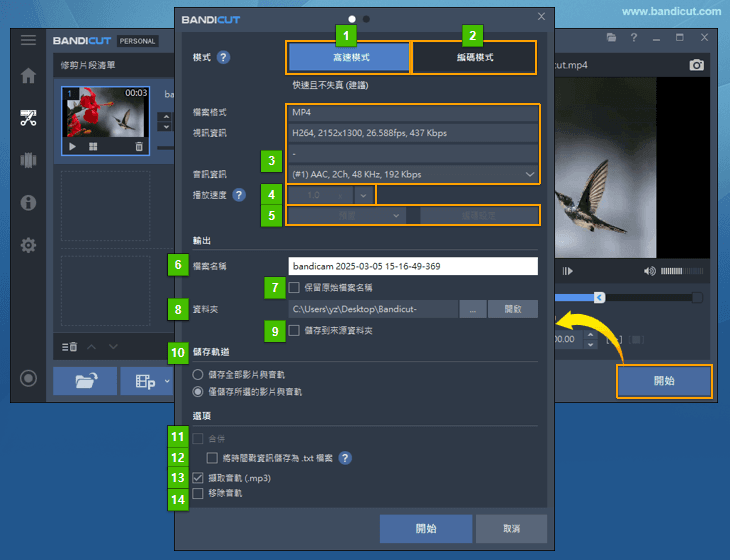Toggle save timestamp info as .txt checkbox
Image resolution: width=730 pixels, height=560 pixels.
point(212,458)
